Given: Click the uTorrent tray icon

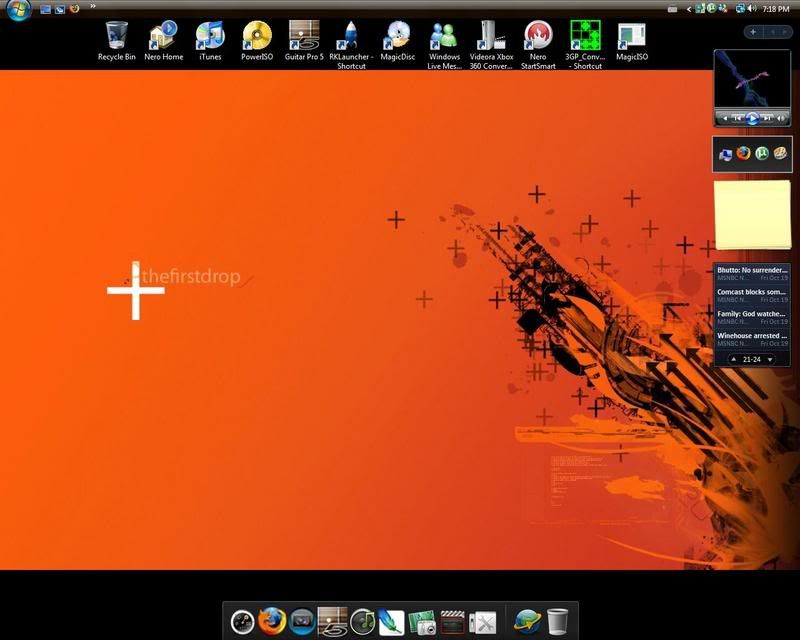Looking at the screenshot, I should pos(711,8).
